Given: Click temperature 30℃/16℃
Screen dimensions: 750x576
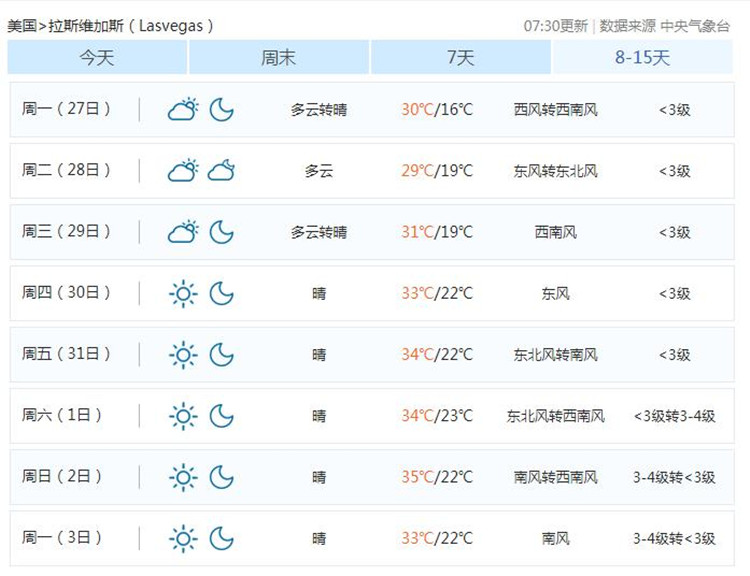Looking at the screenshot, I should 437,110.
